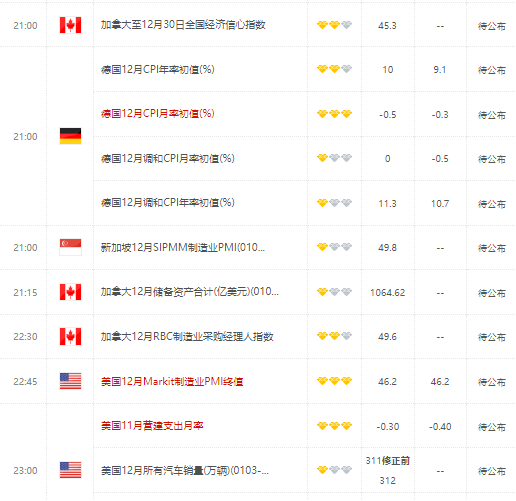This screenshot has height=501, width=516.
Task: Click the Canada flag at 21:00 confidence index
Action: pyautogui.click(x=70, y=25)
